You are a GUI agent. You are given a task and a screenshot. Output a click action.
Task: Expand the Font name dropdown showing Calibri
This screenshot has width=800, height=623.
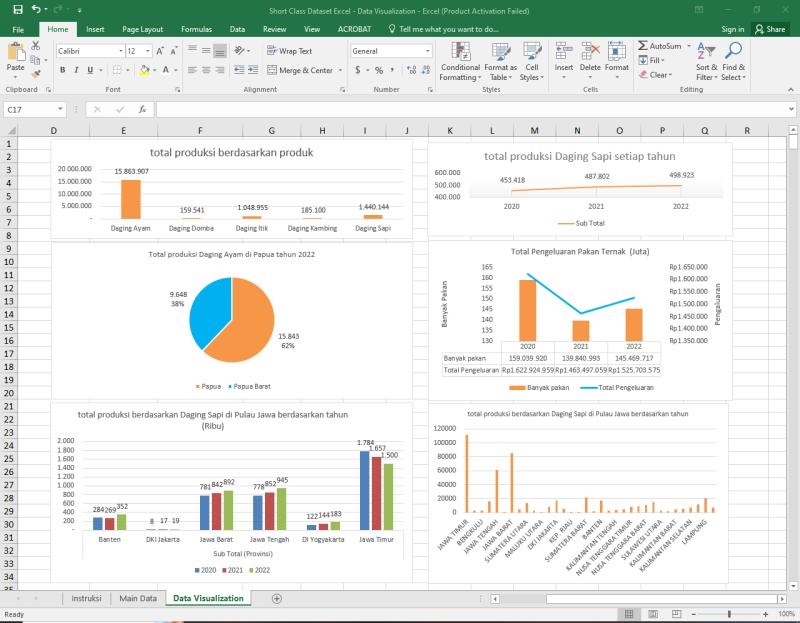[x=118, y=51]
